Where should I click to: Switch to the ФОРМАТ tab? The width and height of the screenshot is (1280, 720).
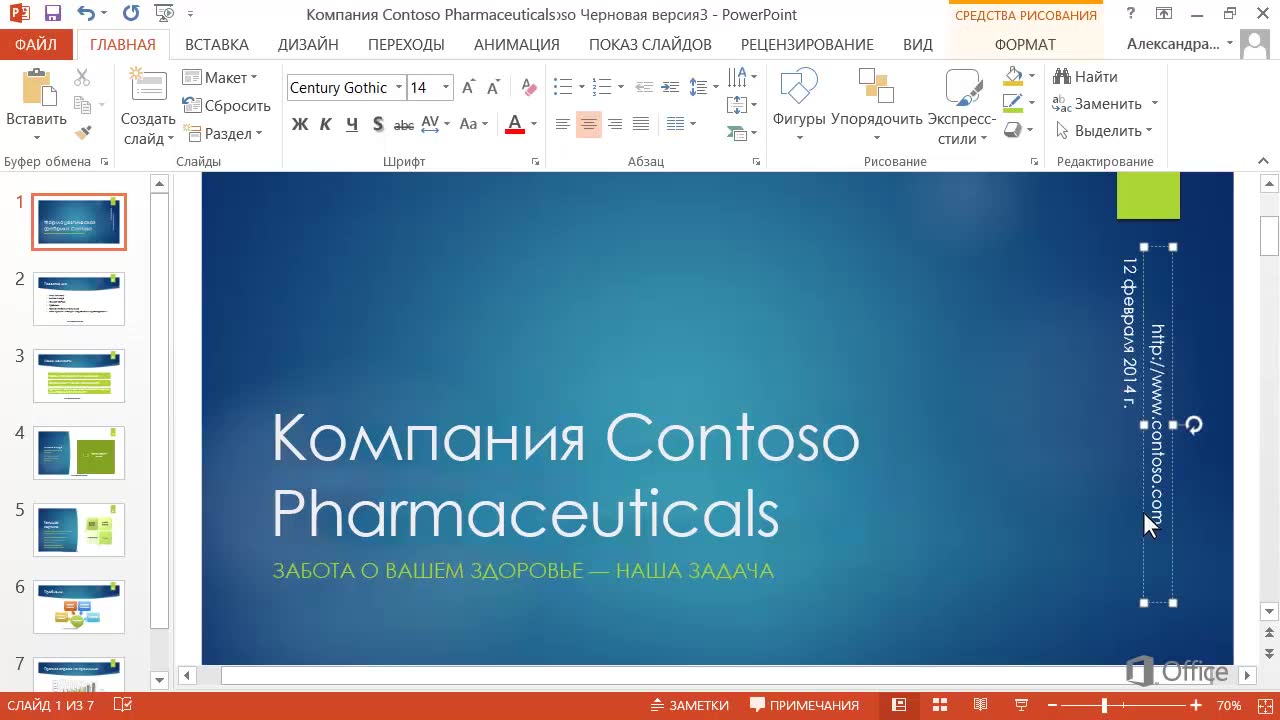point(1025,45)
